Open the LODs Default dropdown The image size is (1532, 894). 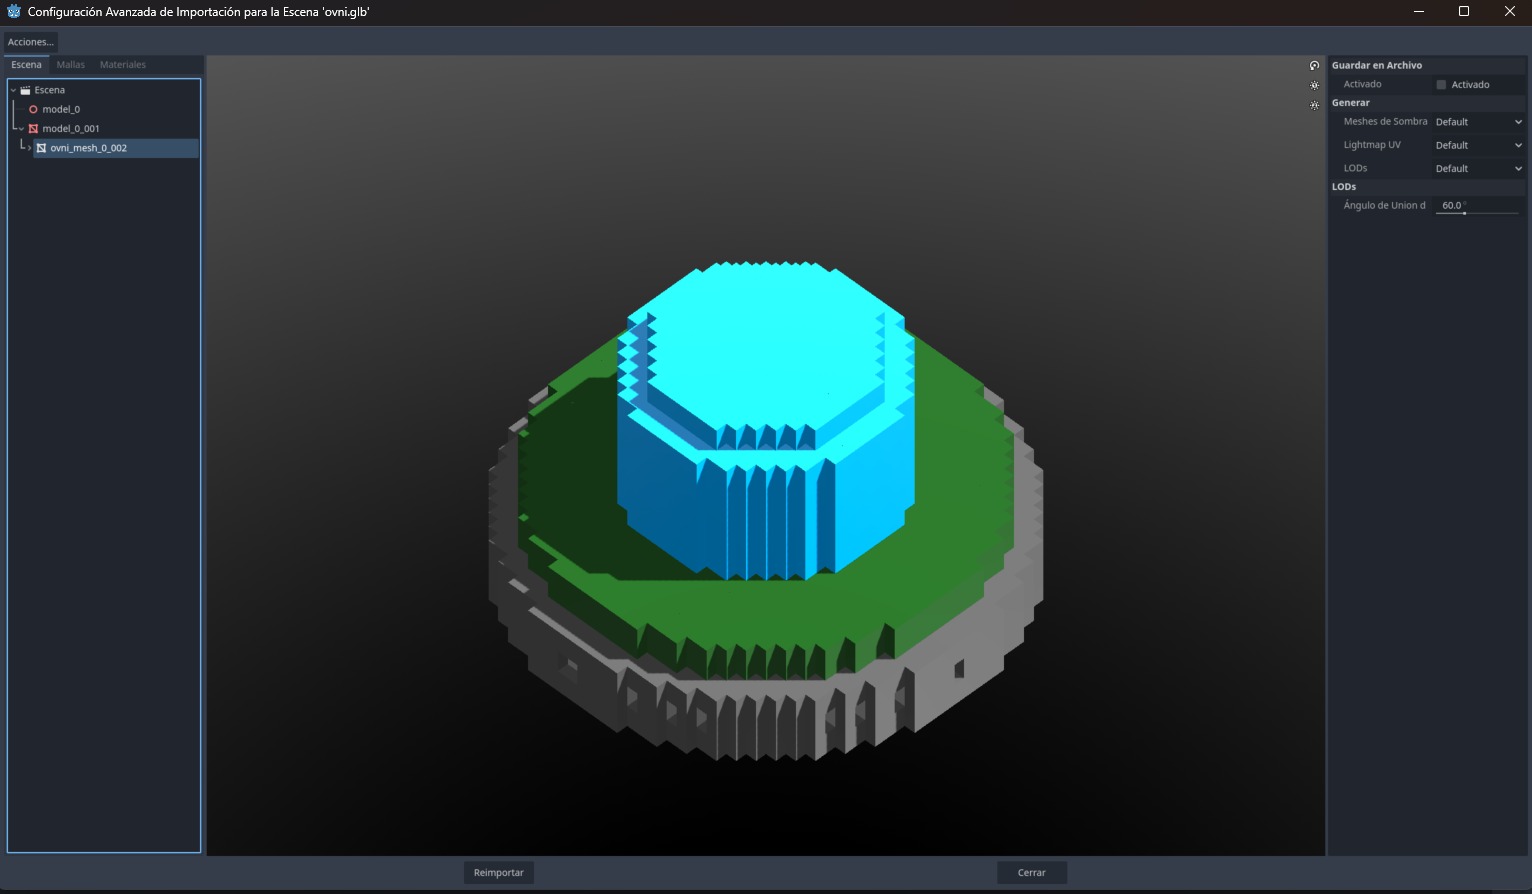click(x=1477, y=169)
